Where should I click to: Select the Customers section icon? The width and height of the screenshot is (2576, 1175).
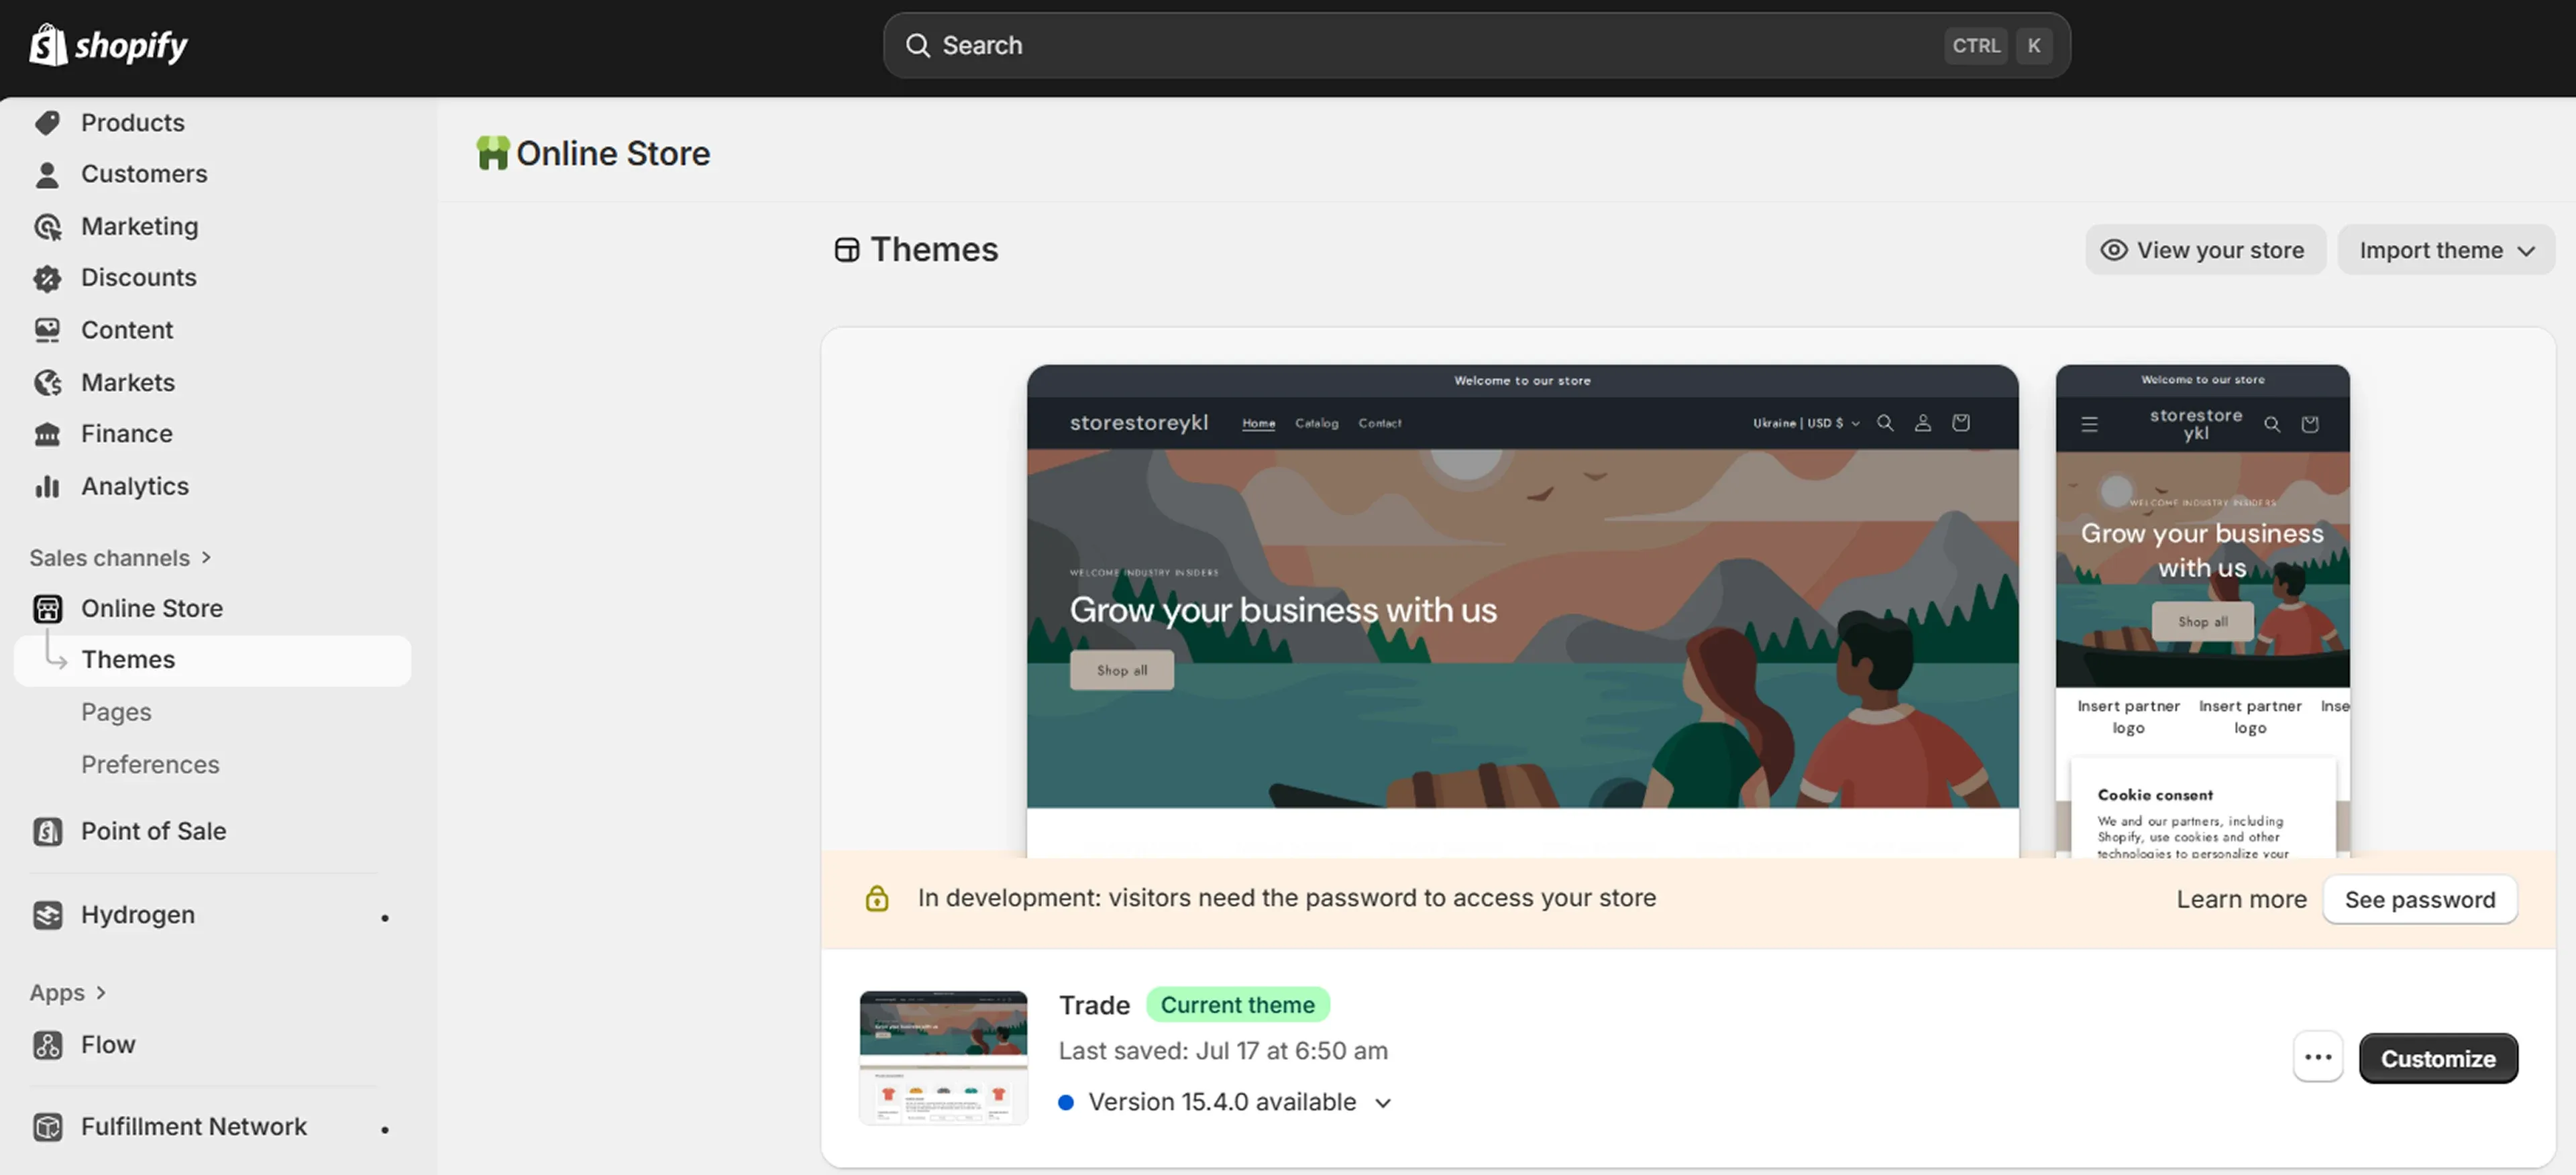[x=47, y=173]
